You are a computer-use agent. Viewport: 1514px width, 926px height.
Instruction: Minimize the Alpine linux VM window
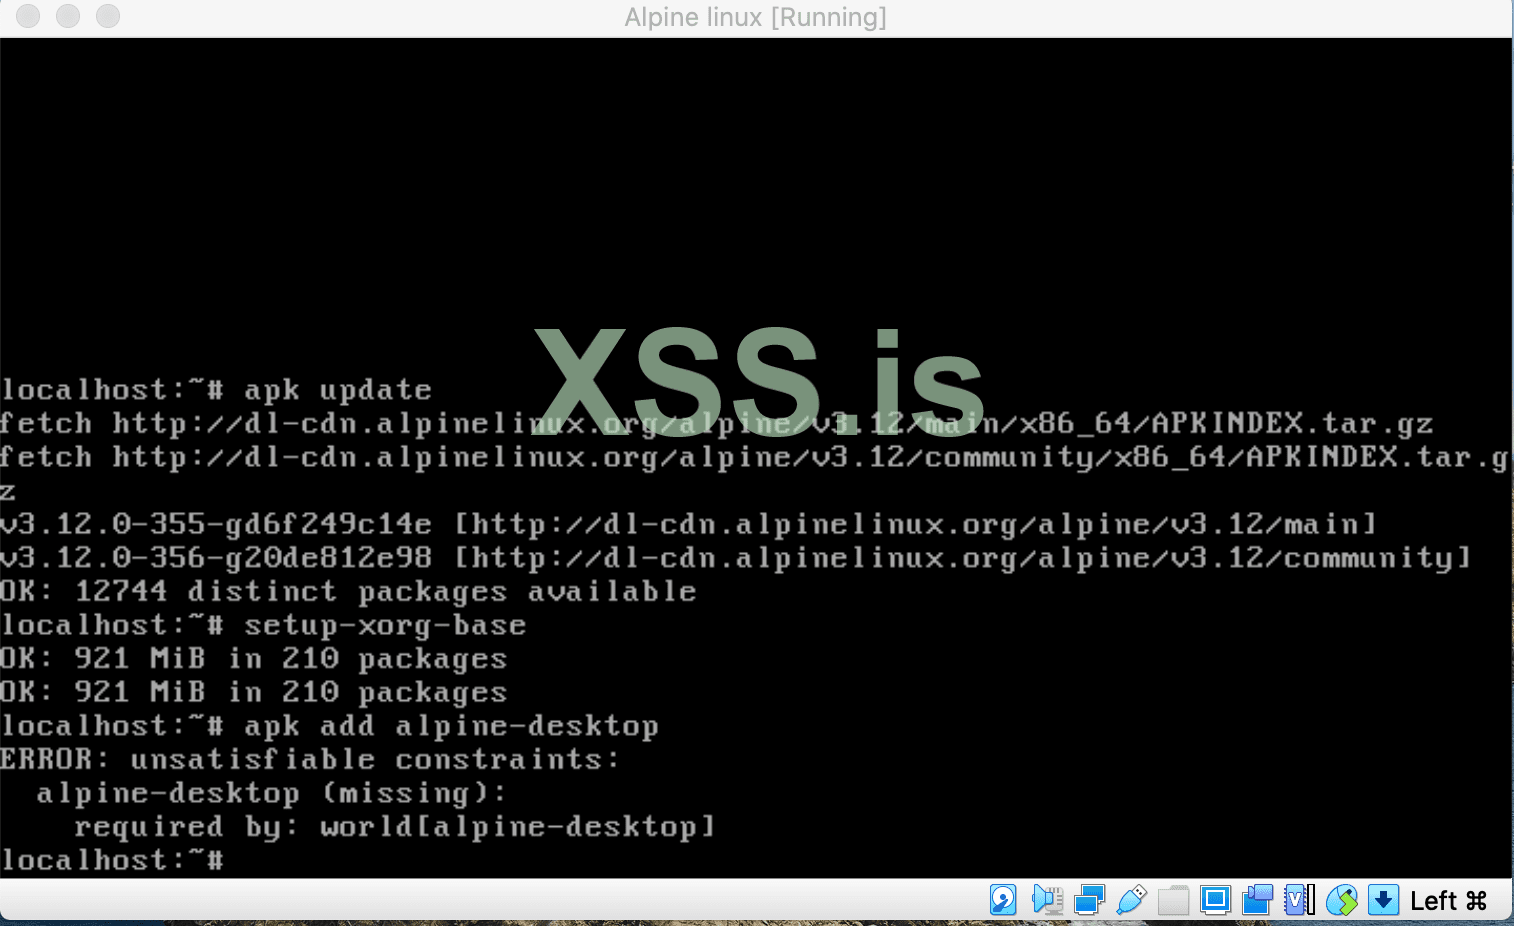click(68, 16)
